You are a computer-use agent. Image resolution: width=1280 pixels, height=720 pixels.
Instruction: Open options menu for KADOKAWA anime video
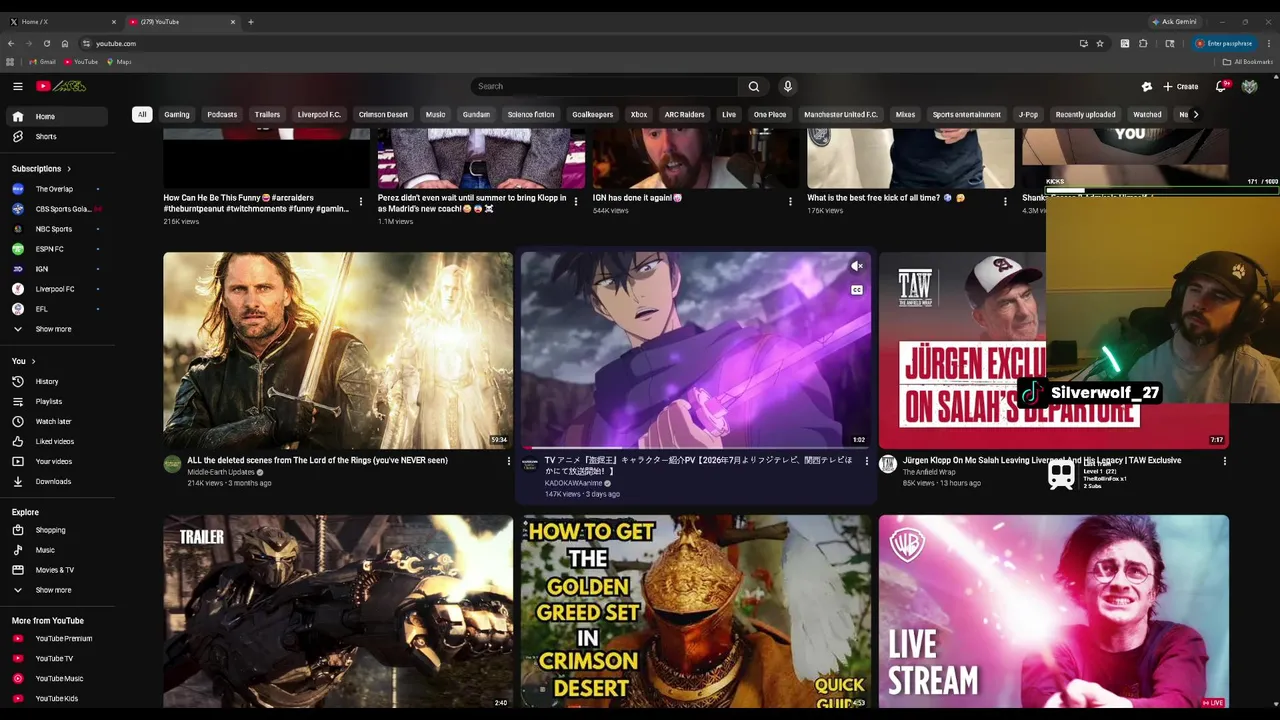click(x=866, y=461)
